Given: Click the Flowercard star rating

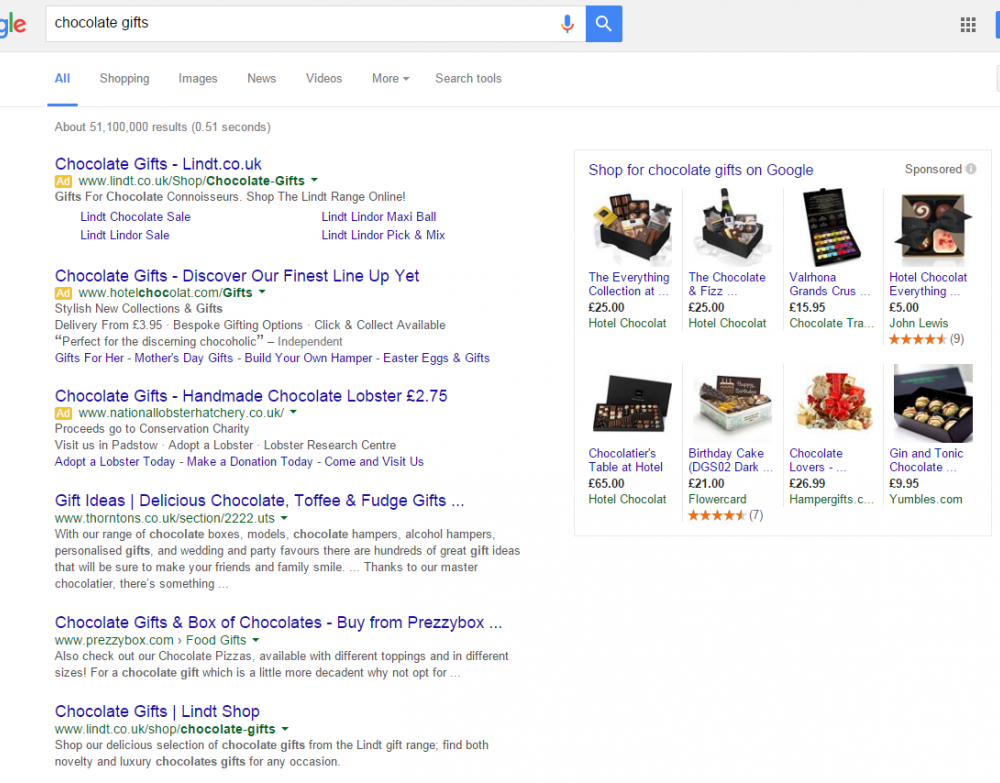Looking at the screenshot, I should pos(716,515).
